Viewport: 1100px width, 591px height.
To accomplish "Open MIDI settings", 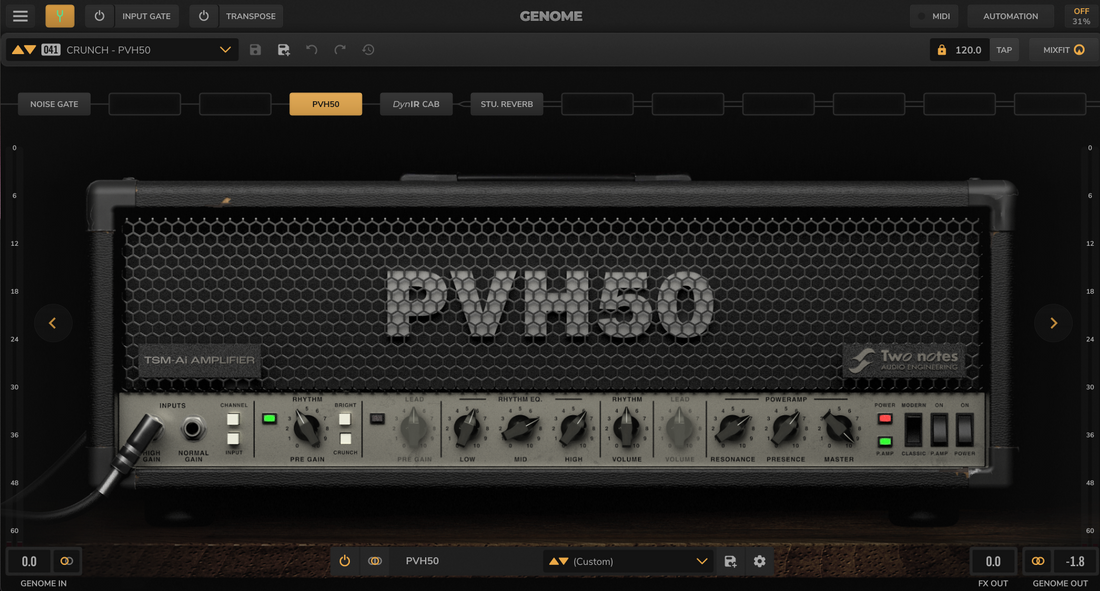I will click(934, 15).
